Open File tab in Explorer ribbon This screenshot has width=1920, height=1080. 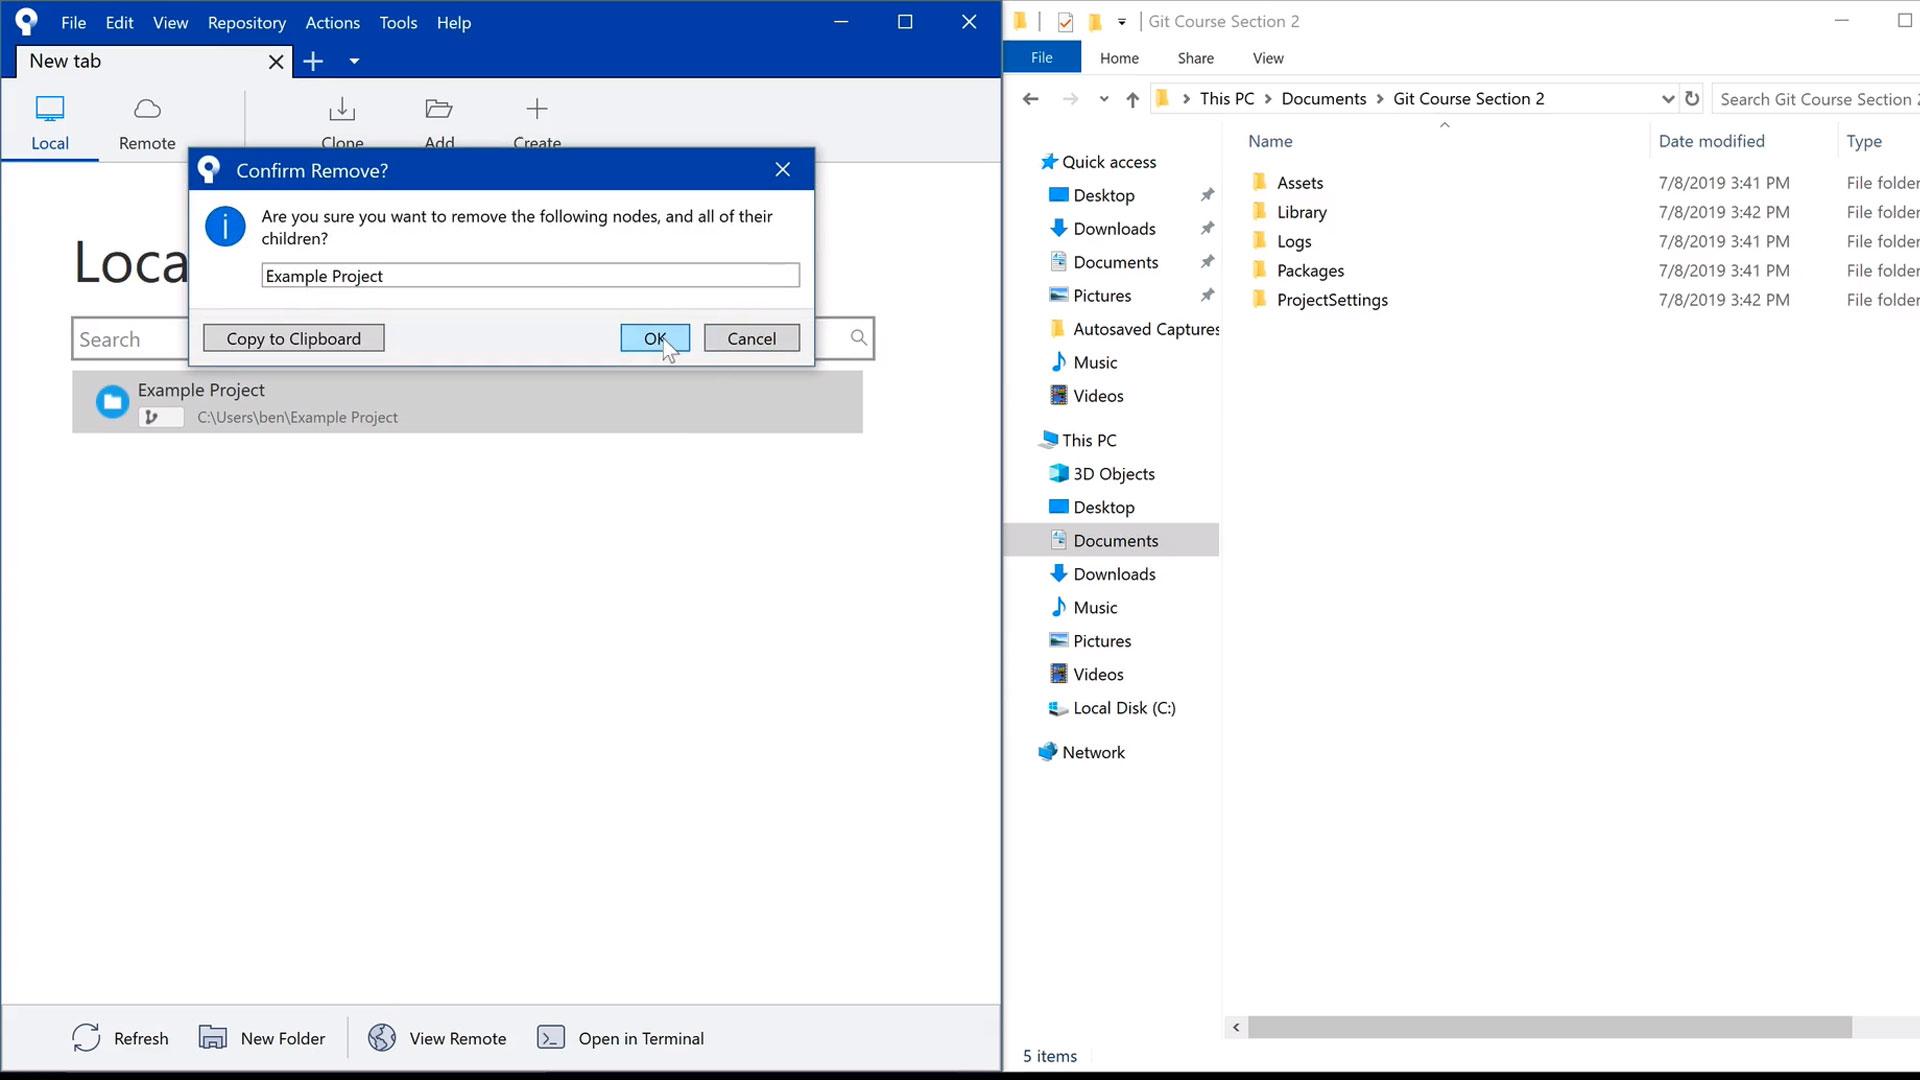[1041, 58]
